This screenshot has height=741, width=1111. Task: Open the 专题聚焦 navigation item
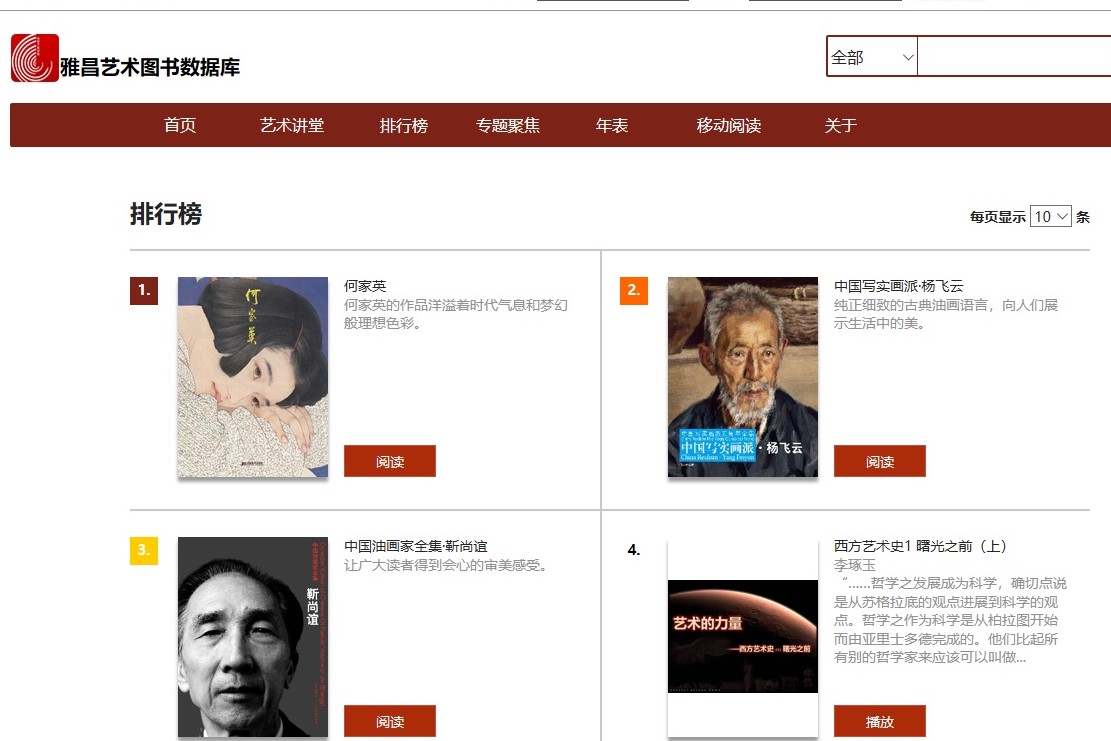pyautogui.click(x=508, y=125)
